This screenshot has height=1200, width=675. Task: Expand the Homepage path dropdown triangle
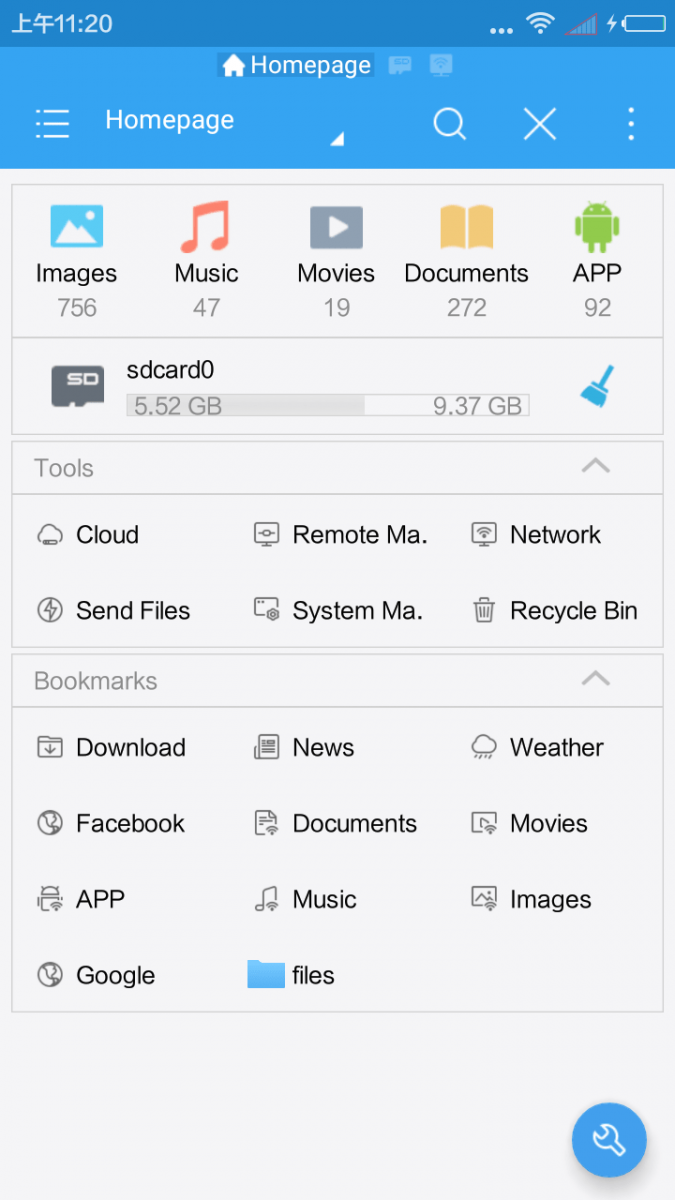point(337,140)
